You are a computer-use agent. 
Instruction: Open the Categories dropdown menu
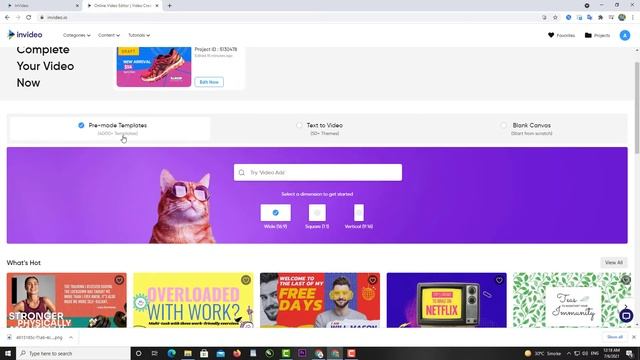76,35
